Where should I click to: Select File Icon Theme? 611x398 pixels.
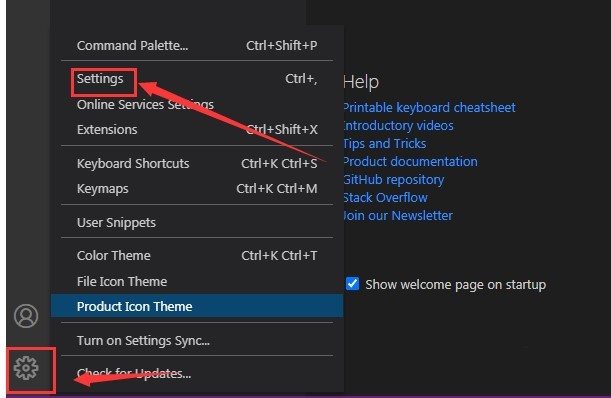(197, 281)
